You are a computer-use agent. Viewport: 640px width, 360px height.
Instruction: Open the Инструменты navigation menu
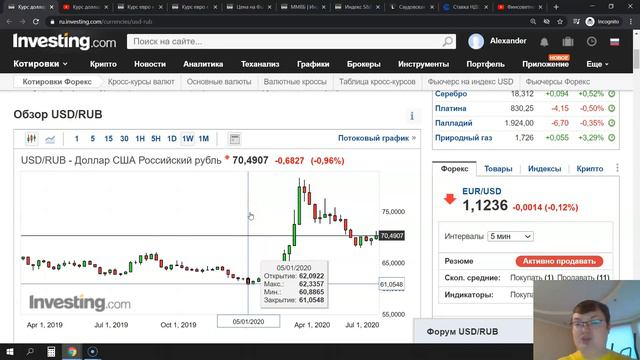click(423, 64)
